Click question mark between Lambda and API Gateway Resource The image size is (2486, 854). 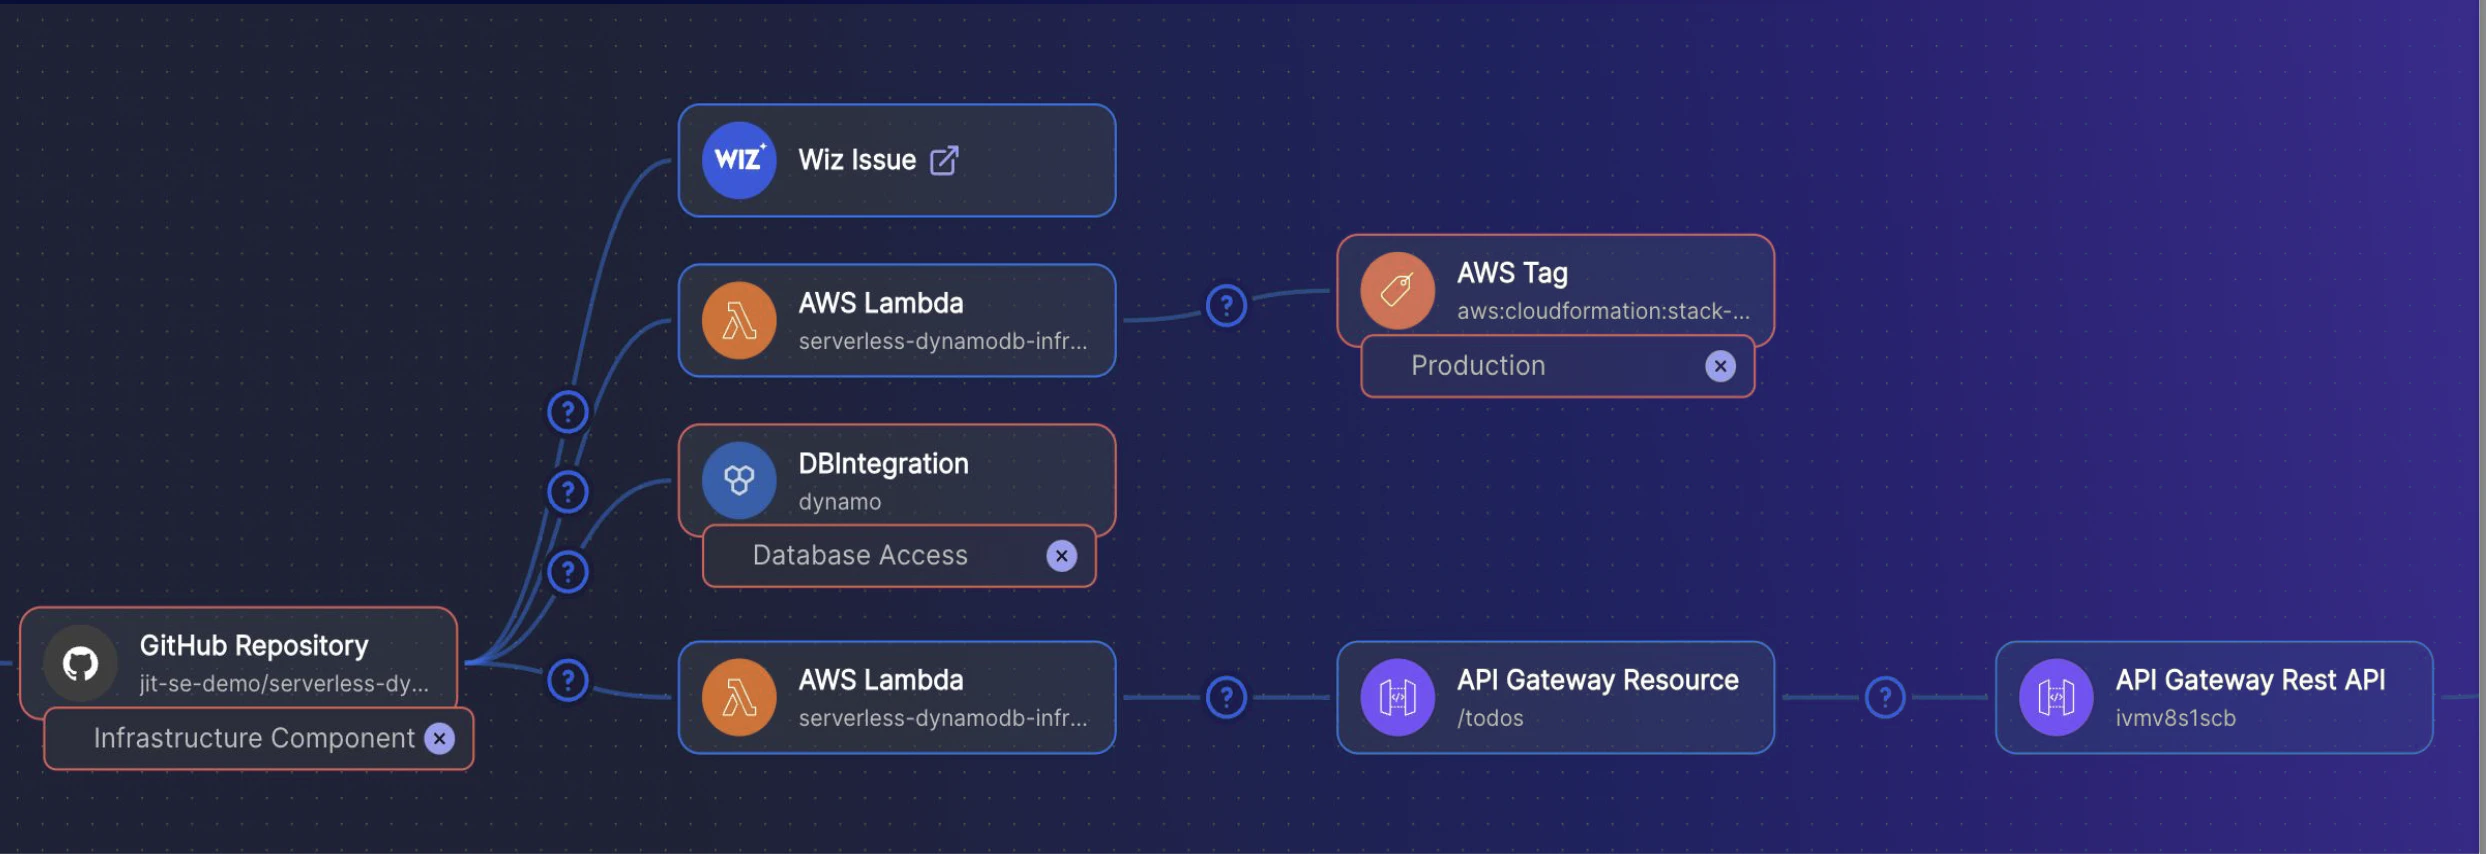1226,697
